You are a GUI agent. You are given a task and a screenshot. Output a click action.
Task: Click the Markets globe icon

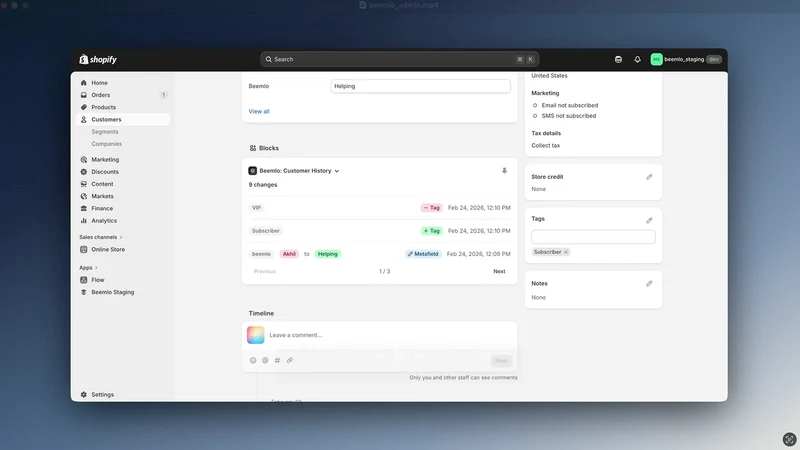(84, 196)
